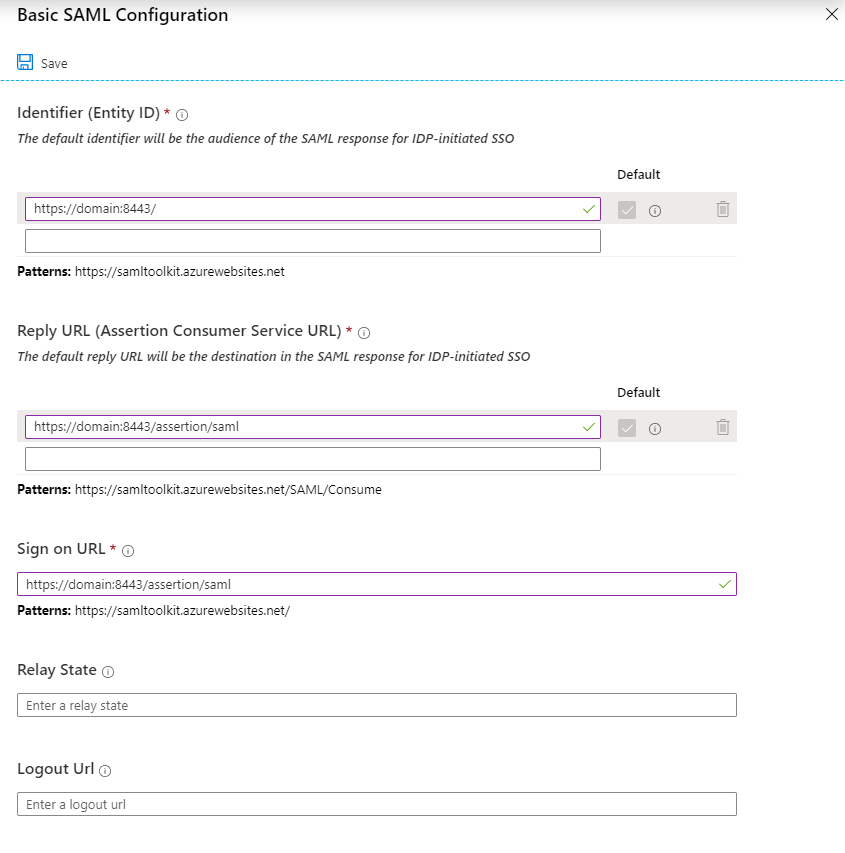Open the info tooltip beside Sign on URL
This screenshot has width=845, height=853.
click(126, 550)
